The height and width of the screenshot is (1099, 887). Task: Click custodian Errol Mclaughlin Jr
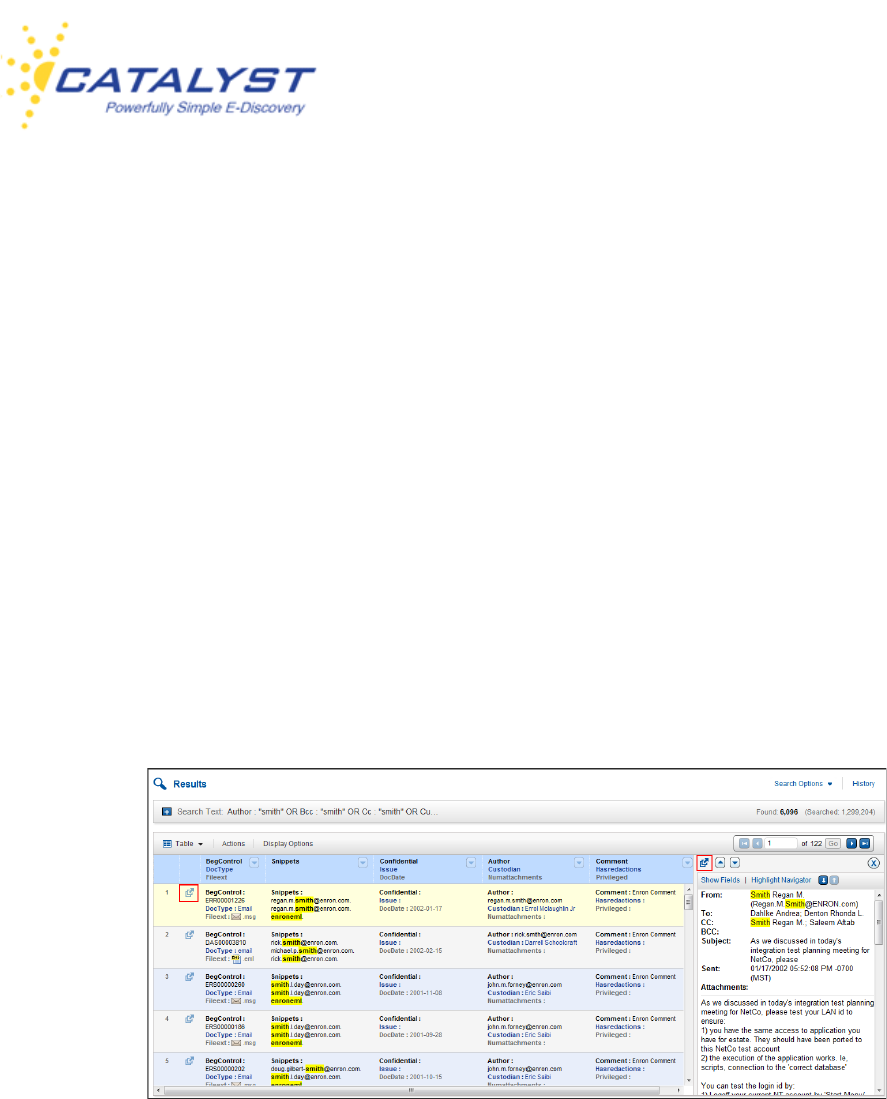point(550,909)
